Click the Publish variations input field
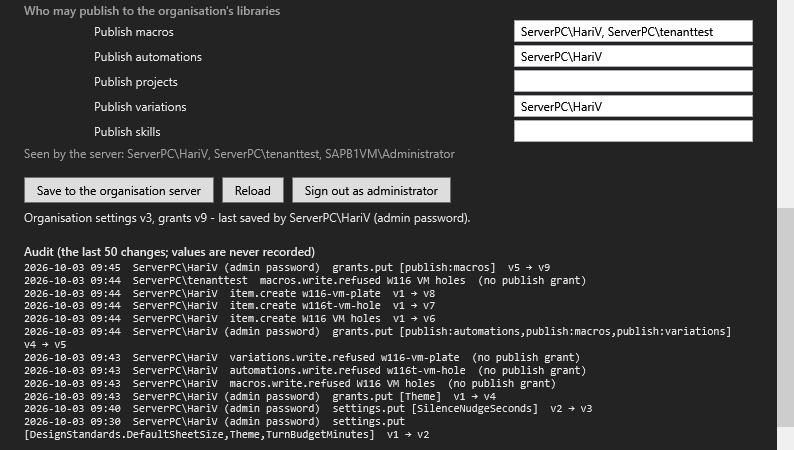This screenshot has height=450, width=794. tap(633, 106)
